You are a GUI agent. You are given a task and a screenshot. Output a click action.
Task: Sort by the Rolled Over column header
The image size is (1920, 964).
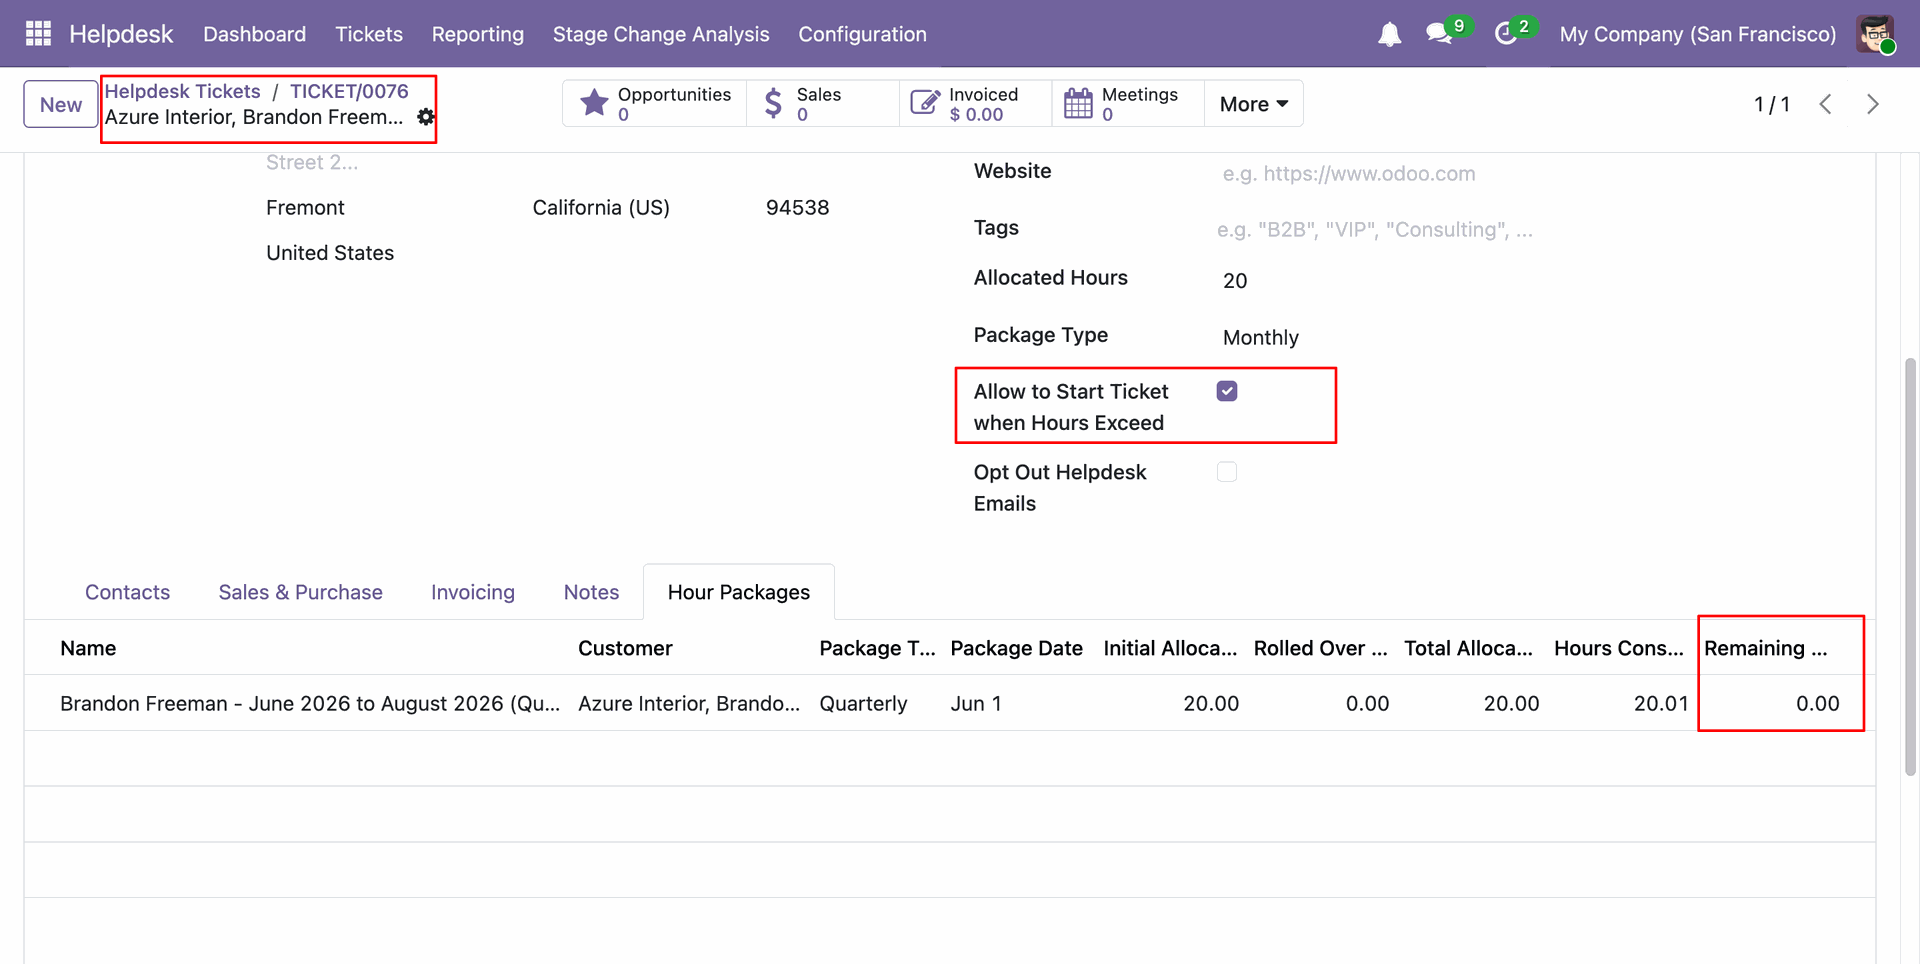[1321, 648]
